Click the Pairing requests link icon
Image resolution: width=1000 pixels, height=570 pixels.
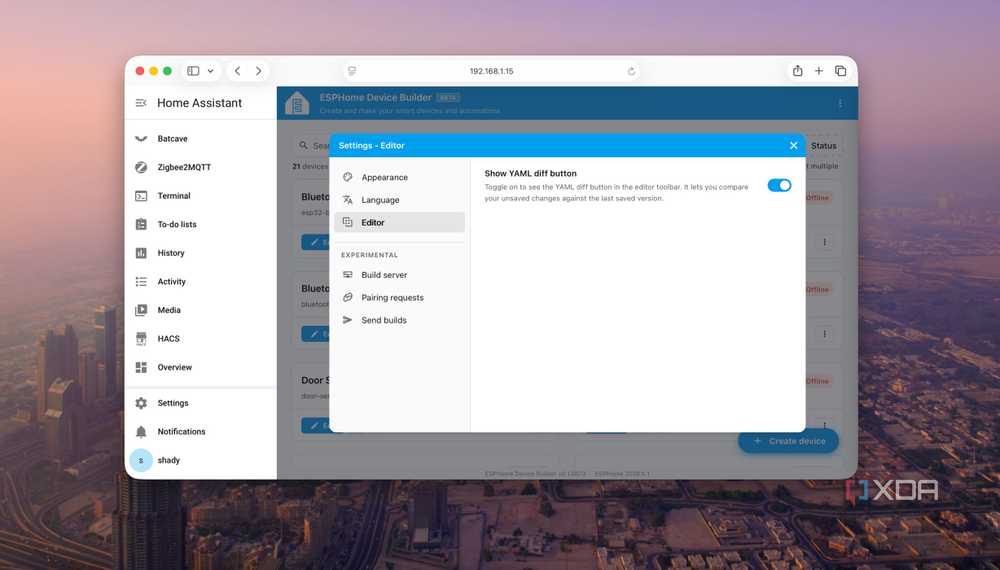click(x=348, y=298)
